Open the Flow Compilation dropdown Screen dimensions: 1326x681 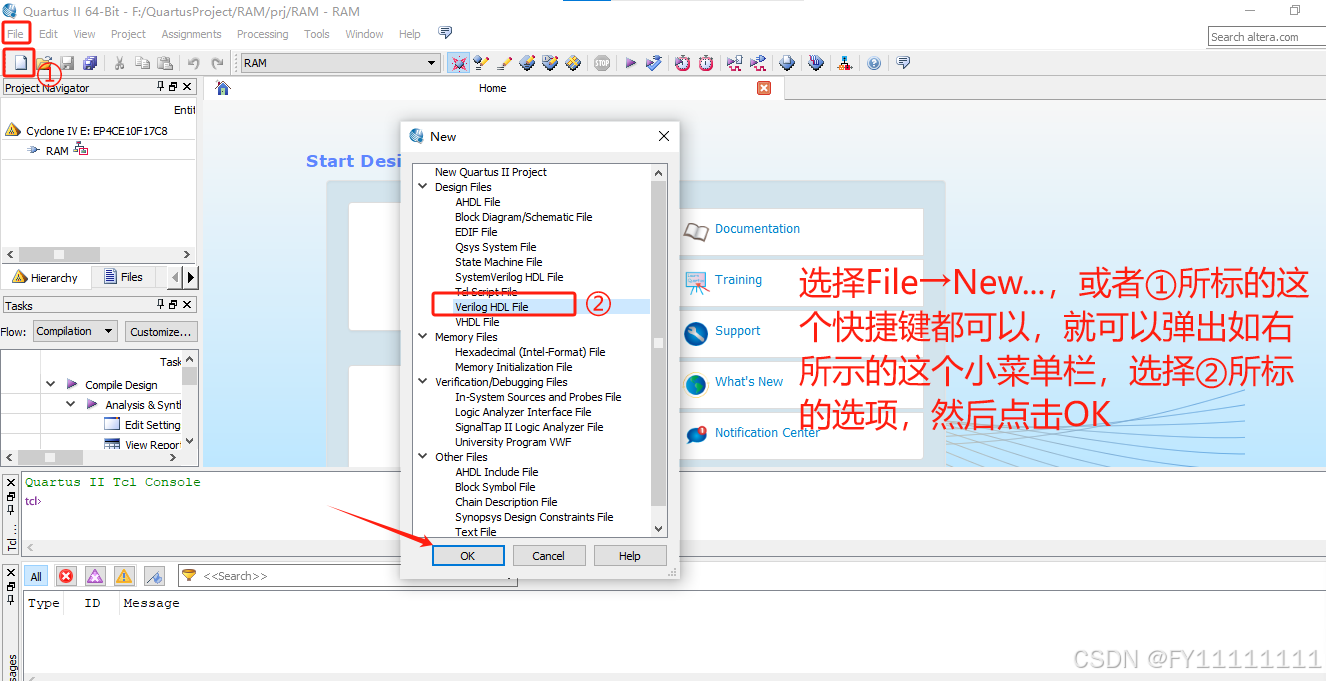[x=75, y=331]
